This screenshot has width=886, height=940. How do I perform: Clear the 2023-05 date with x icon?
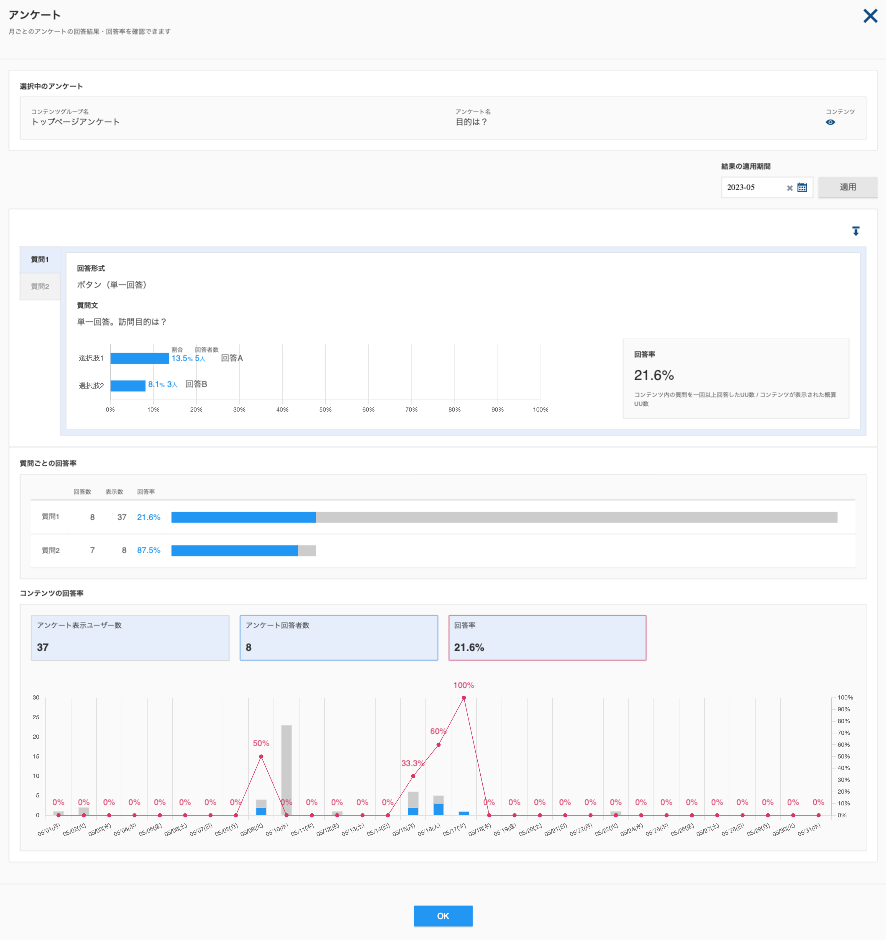coord(789,188)
